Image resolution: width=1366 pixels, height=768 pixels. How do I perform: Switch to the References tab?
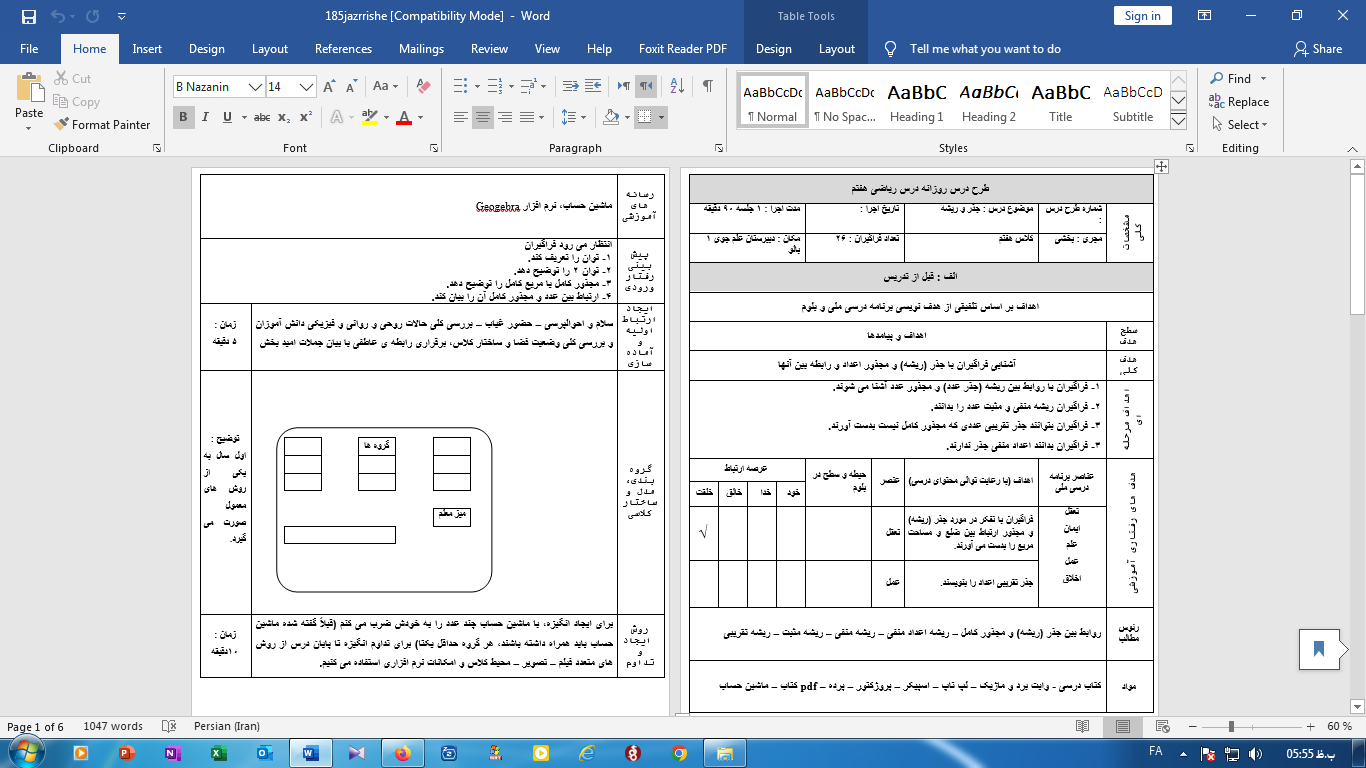[x=344, y=48]
